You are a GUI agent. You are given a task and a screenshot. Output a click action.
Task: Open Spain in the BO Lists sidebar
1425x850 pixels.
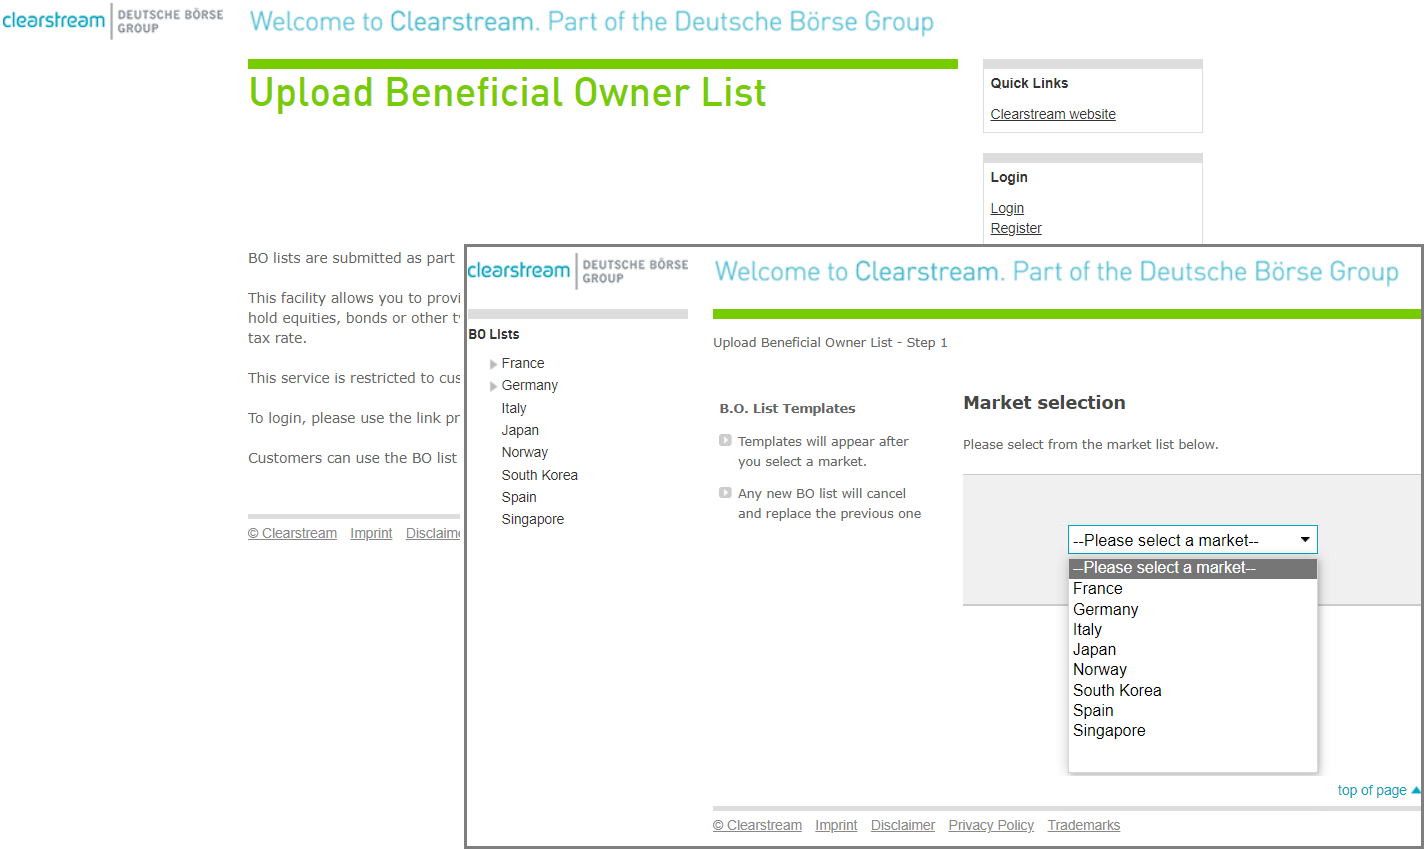(x=519, y=497)
